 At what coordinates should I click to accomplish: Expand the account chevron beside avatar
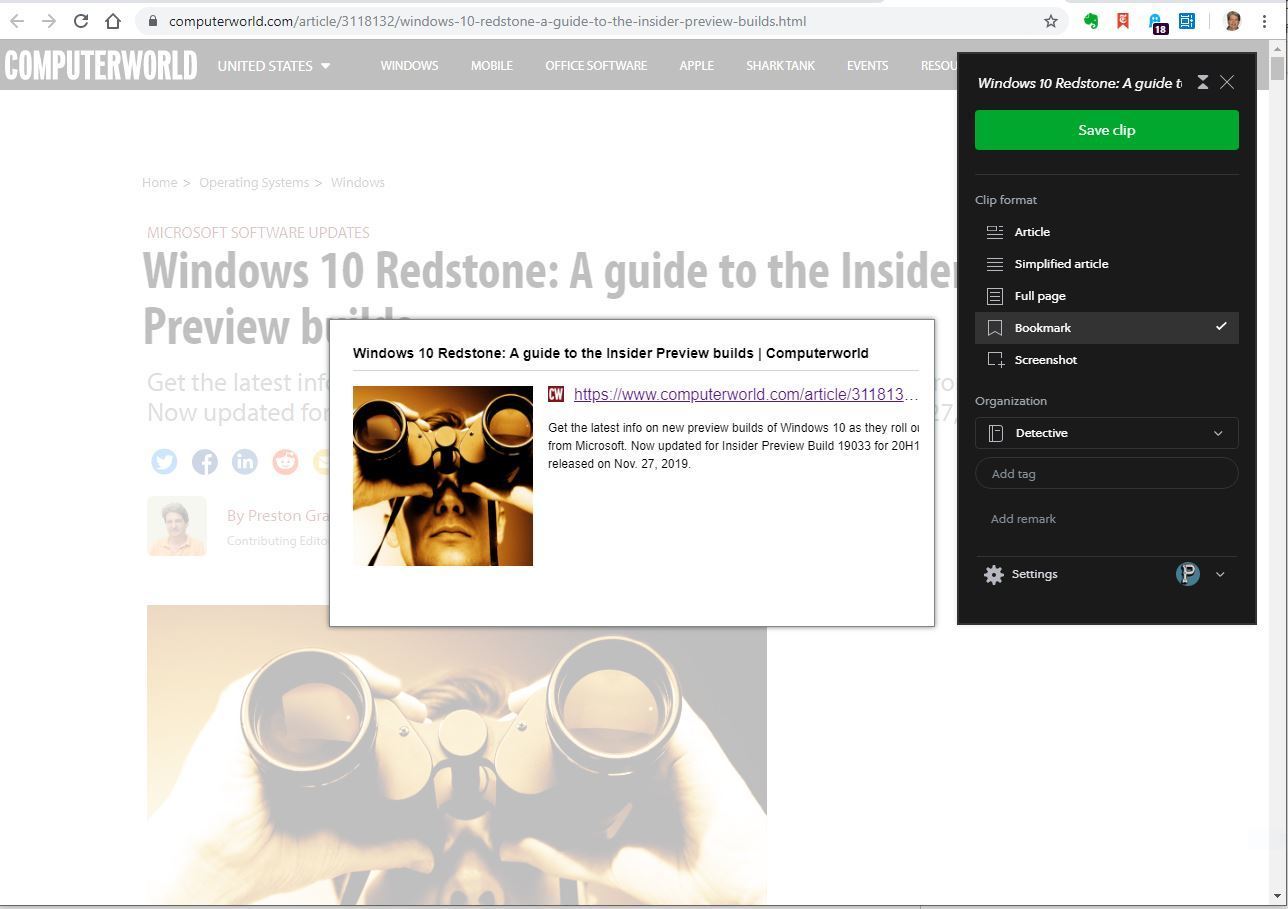pos(1219,574)
